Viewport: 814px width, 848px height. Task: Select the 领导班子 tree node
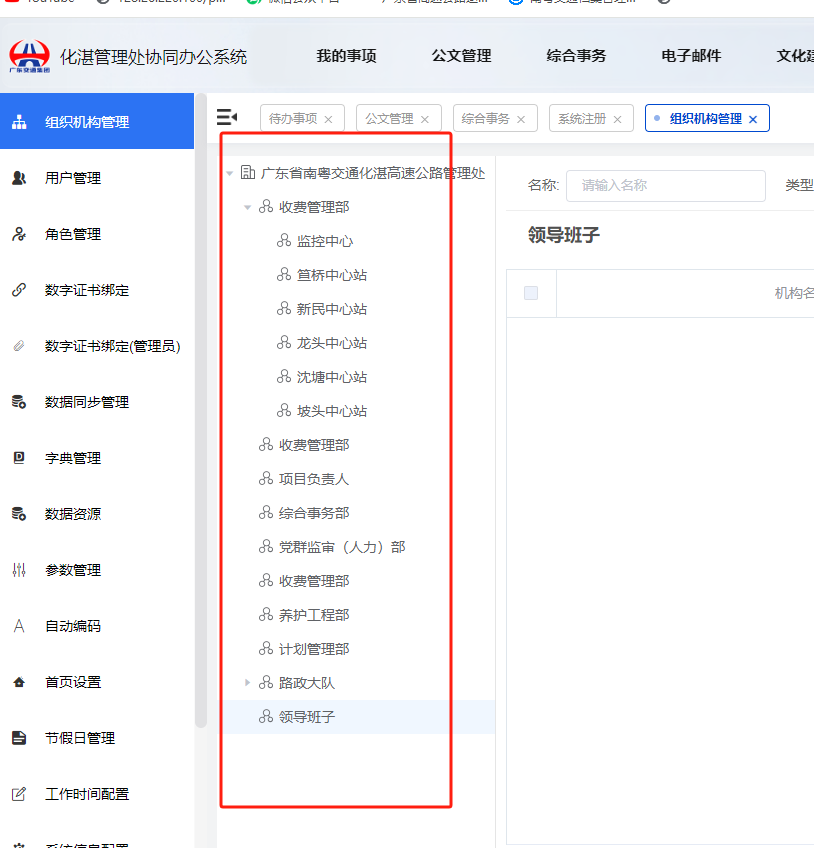(307, 717)
